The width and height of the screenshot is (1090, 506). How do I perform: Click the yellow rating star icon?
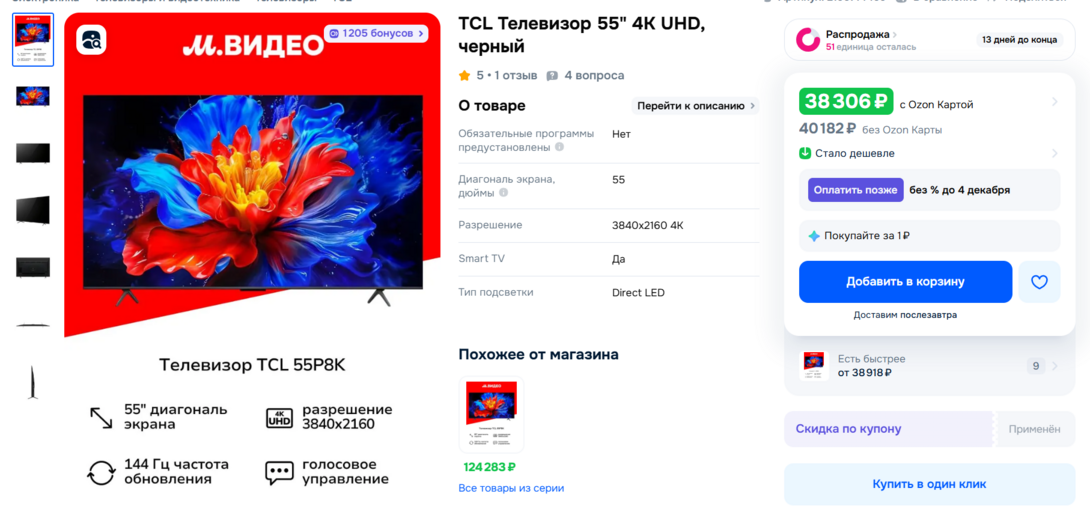[464, 75]
